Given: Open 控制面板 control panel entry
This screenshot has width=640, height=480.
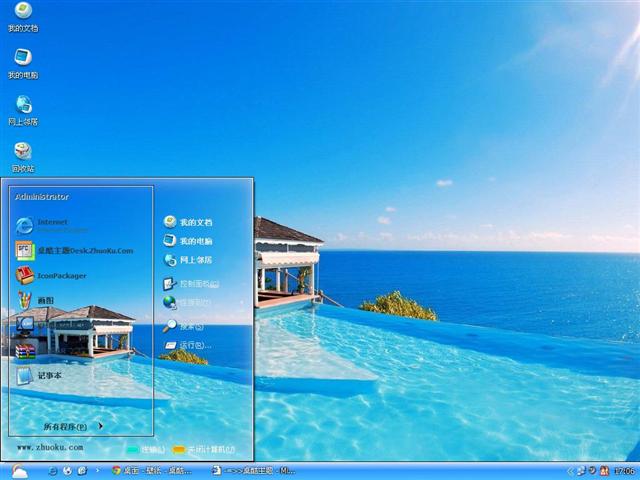Looking at the screenshot, I should click(191, 284).
